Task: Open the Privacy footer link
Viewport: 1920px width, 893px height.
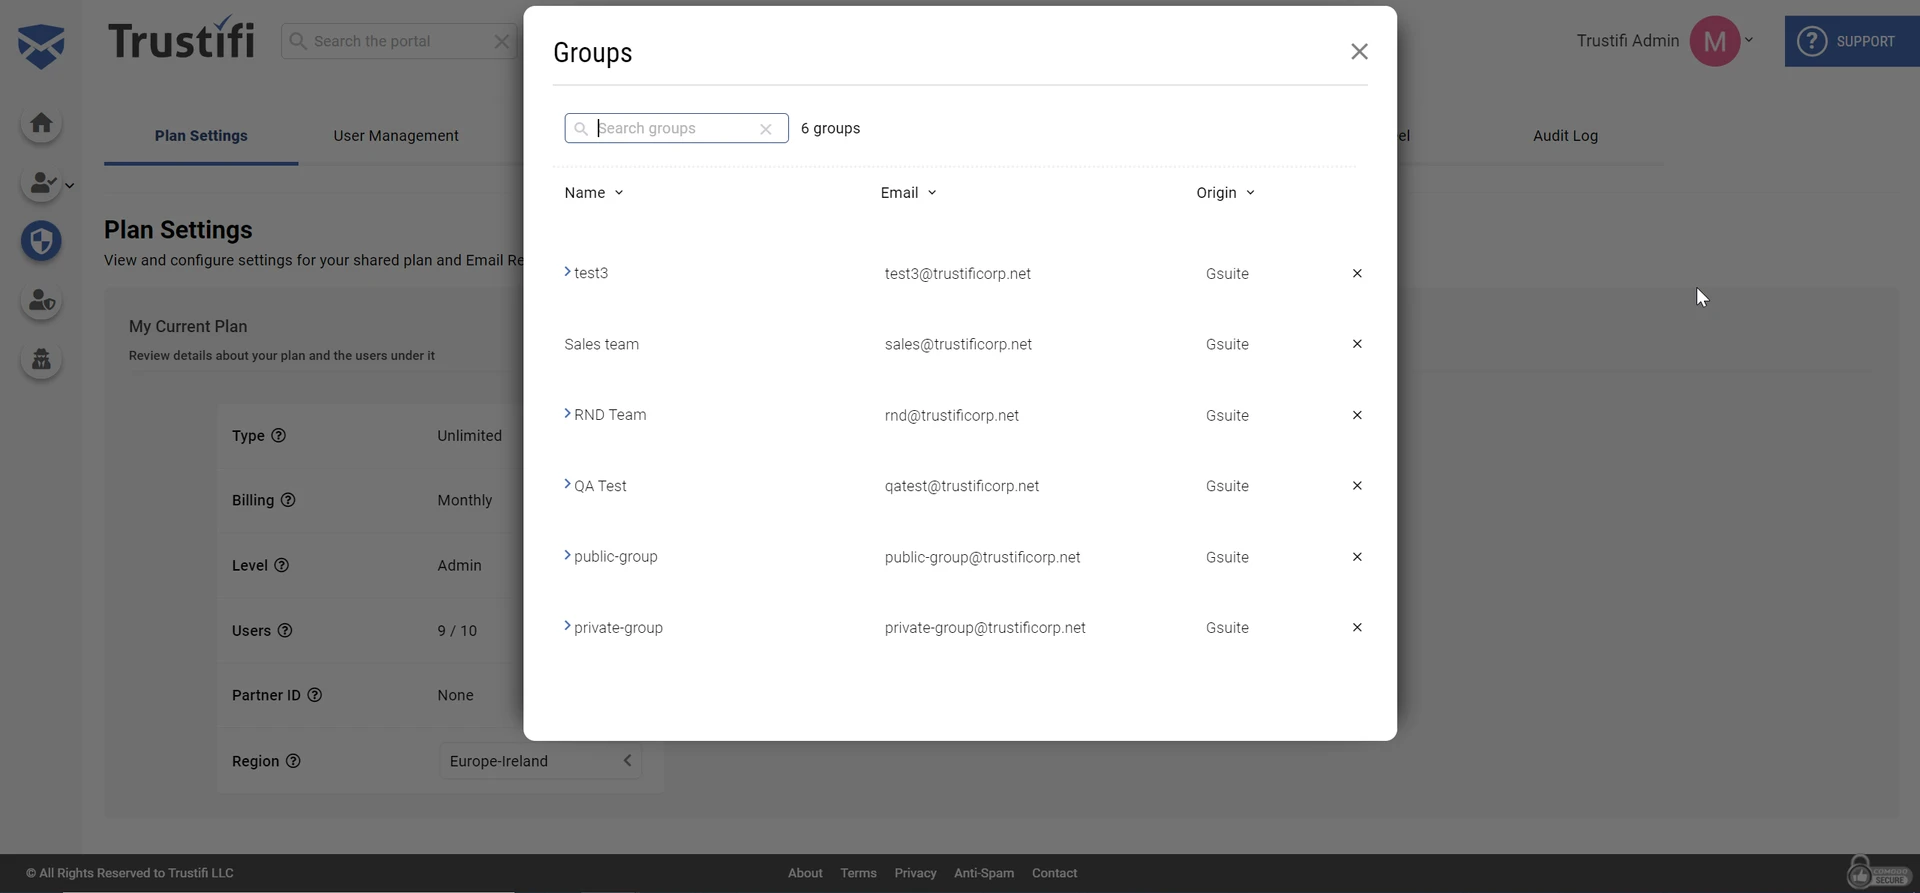Action: 915,873
